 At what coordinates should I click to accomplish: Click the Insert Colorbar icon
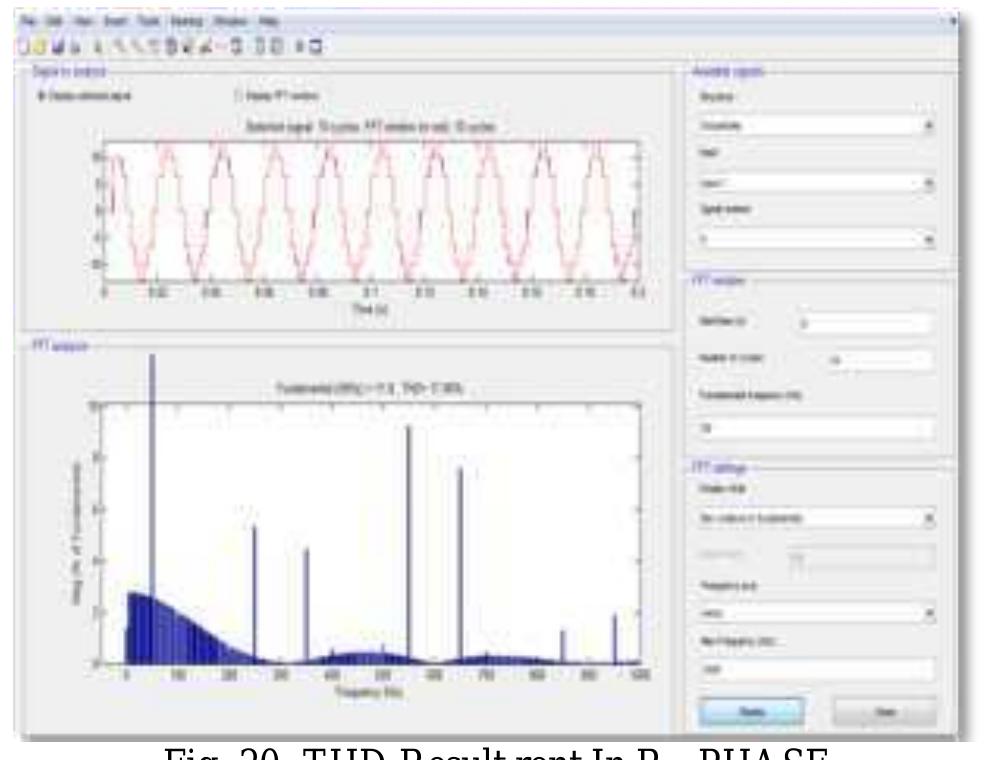click(x=237, y=47)
